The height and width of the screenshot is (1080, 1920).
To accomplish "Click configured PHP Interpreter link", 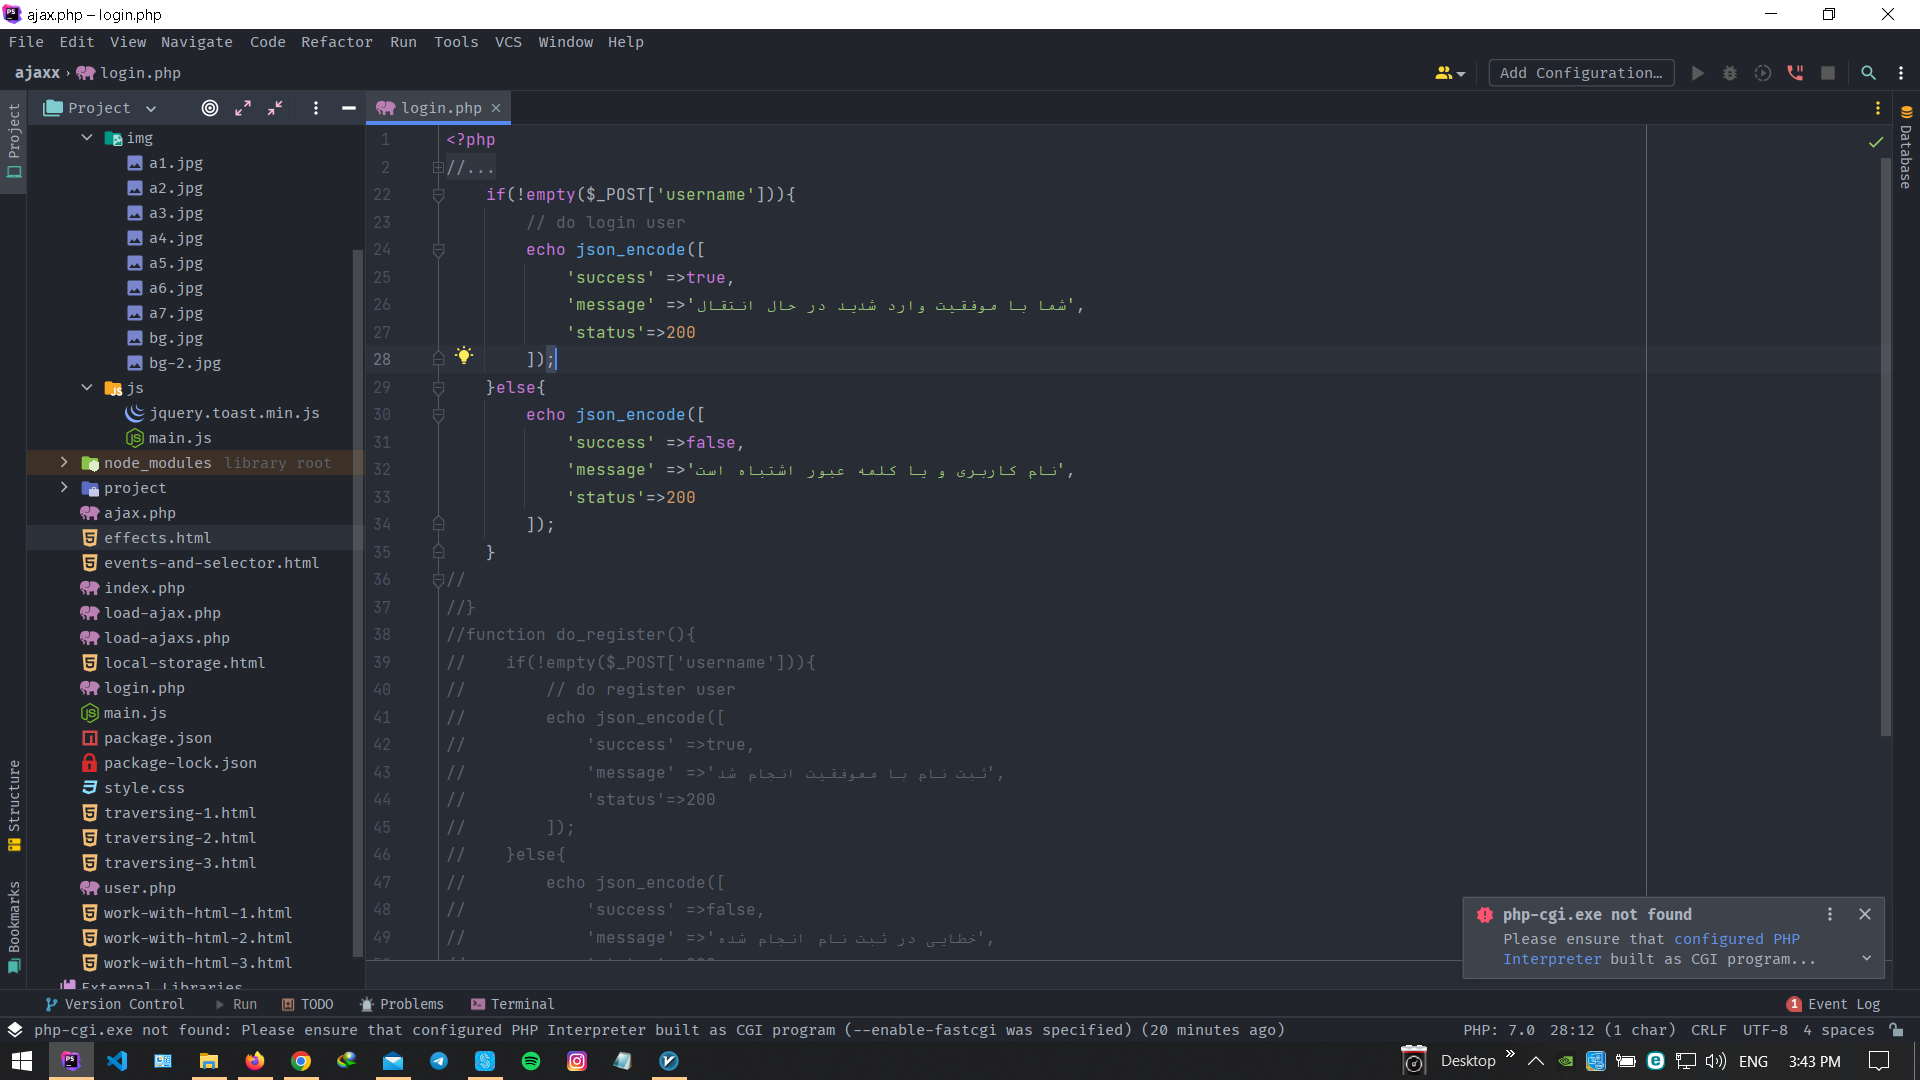I will pos(1651,949).
